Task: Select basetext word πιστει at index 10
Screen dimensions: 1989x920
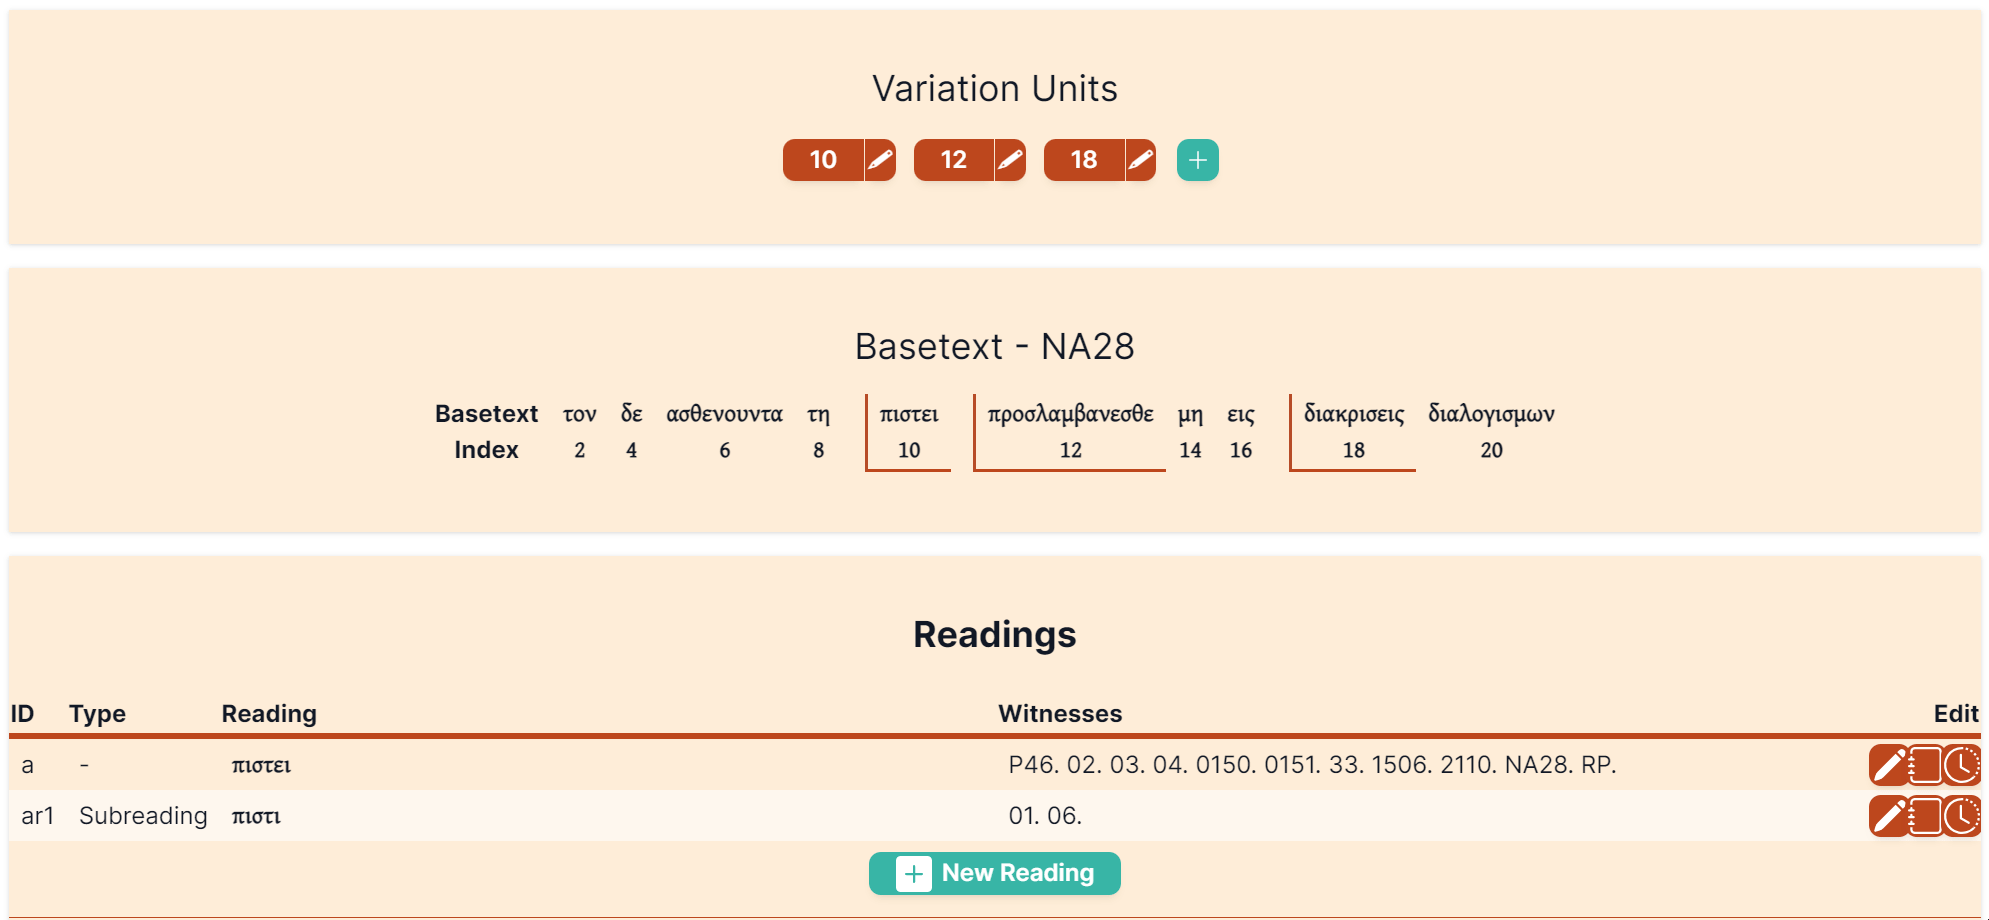Action: pos(908,414)
